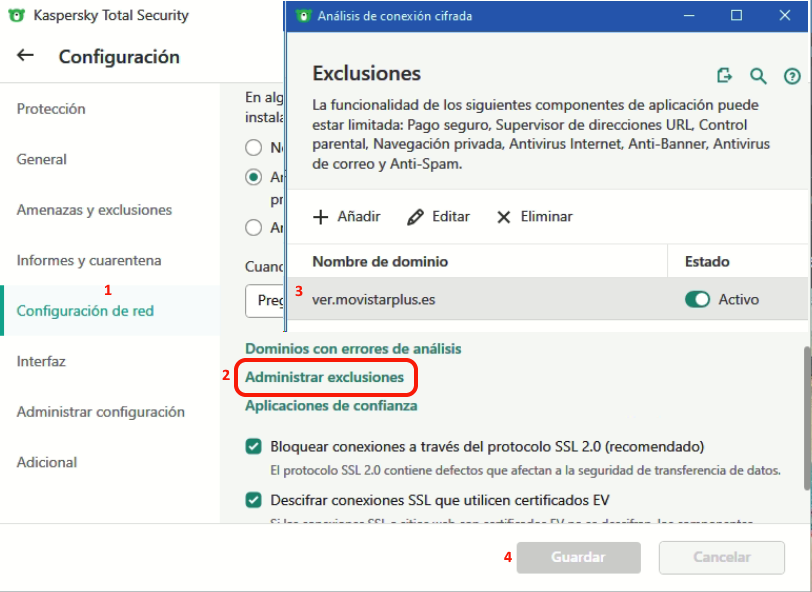Toggle Descifrar conexiones SSL certificados EV checkbox
This screenshot has height=592, width=812.
(253, 500)
